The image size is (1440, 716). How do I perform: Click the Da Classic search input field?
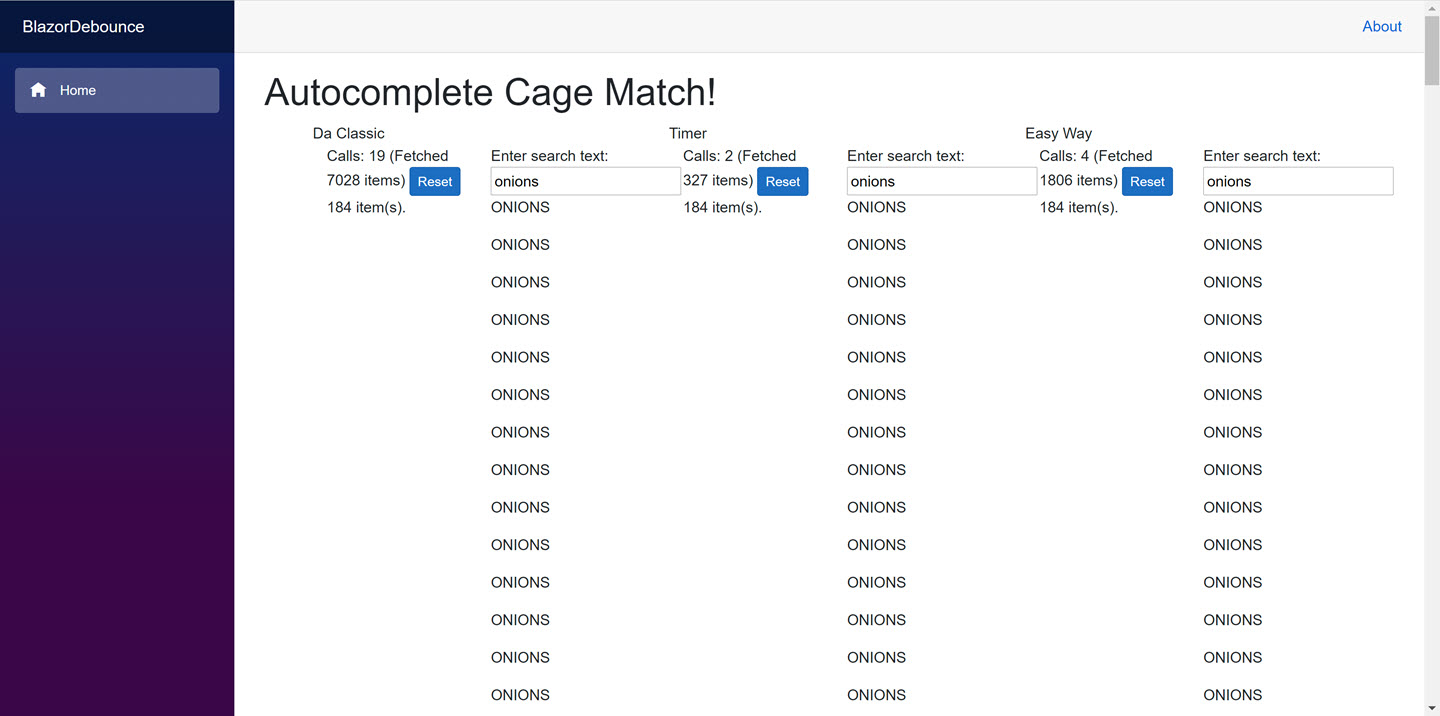click(x=585, y=181)
